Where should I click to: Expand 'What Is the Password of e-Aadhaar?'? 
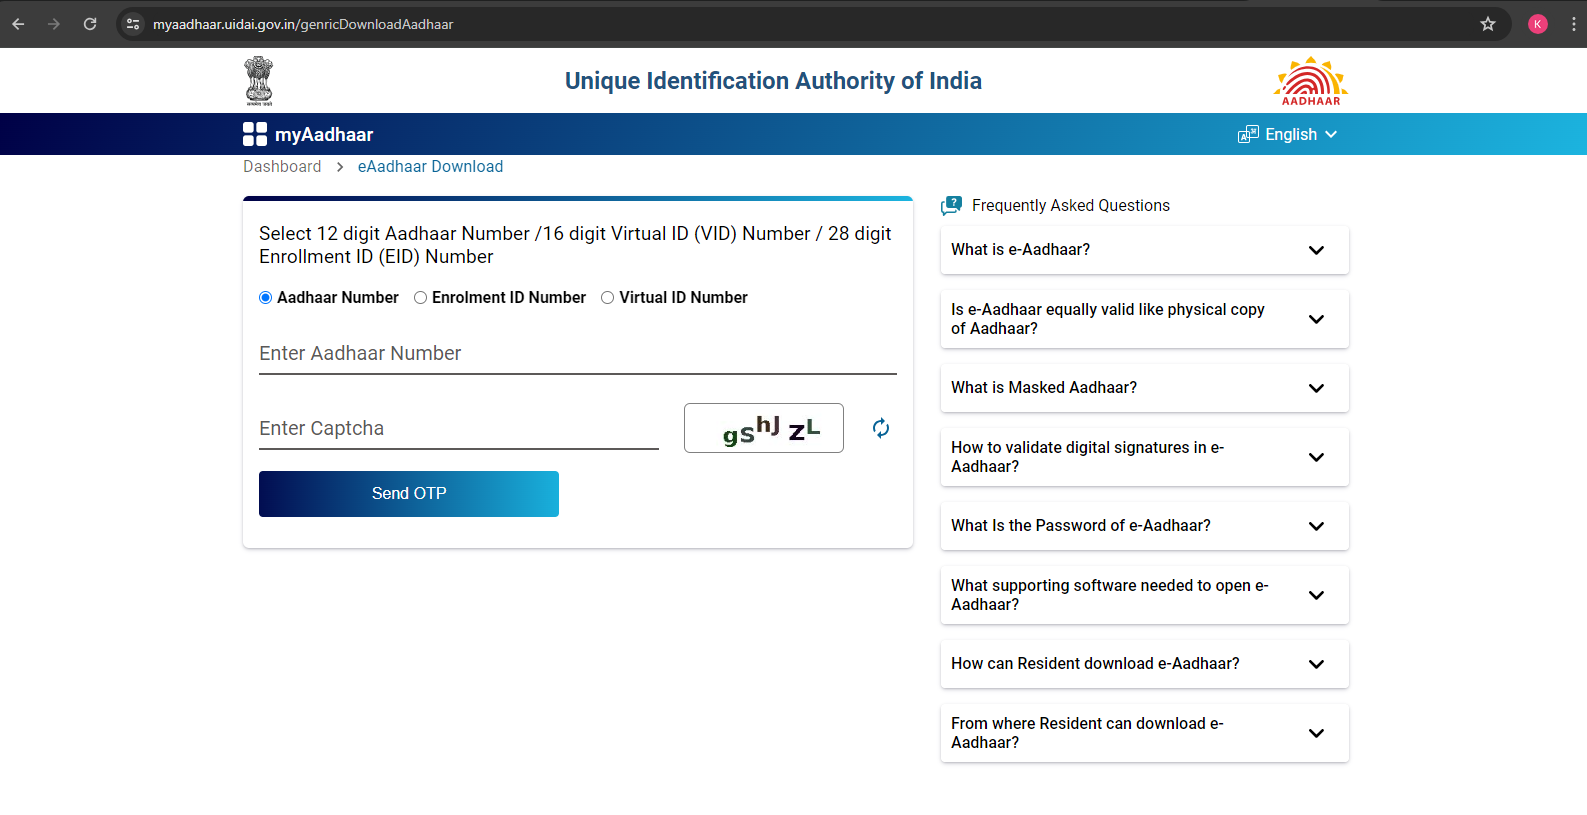[1144, 526]
